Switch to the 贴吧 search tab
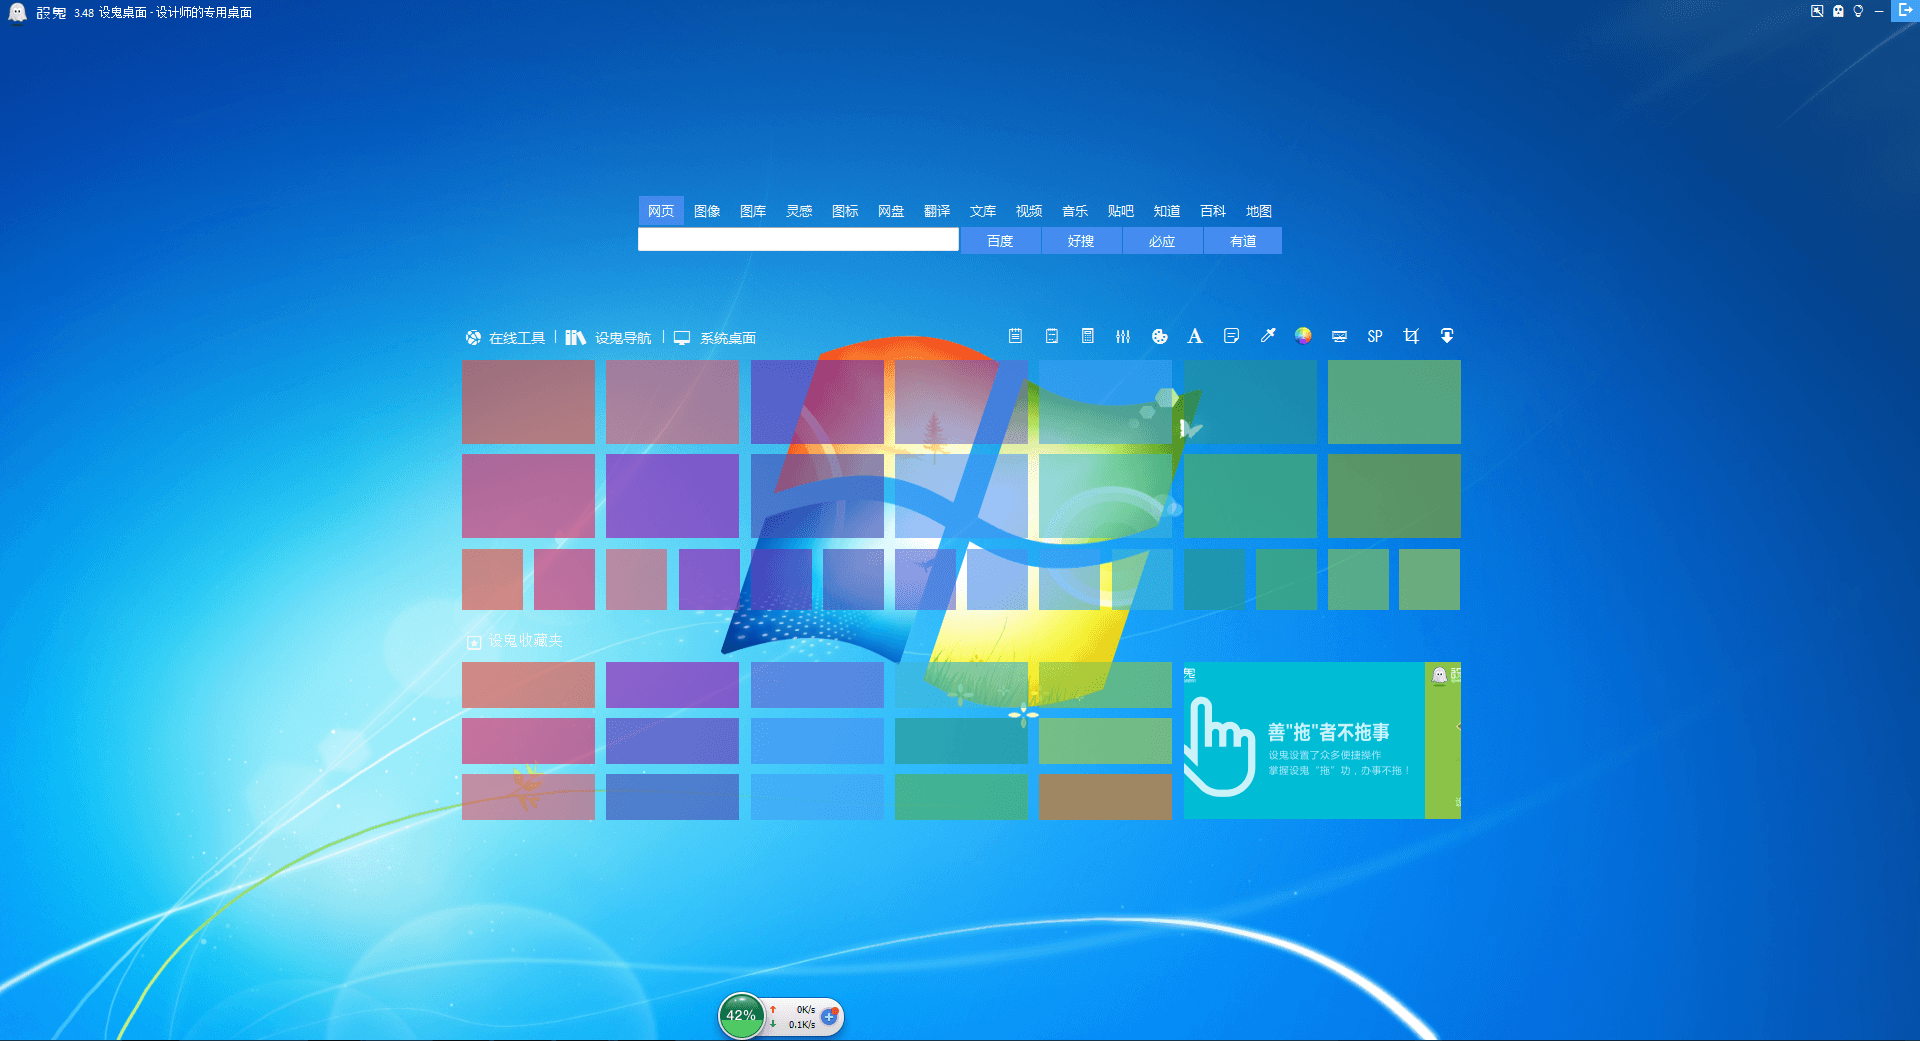 coord(1121,211)
